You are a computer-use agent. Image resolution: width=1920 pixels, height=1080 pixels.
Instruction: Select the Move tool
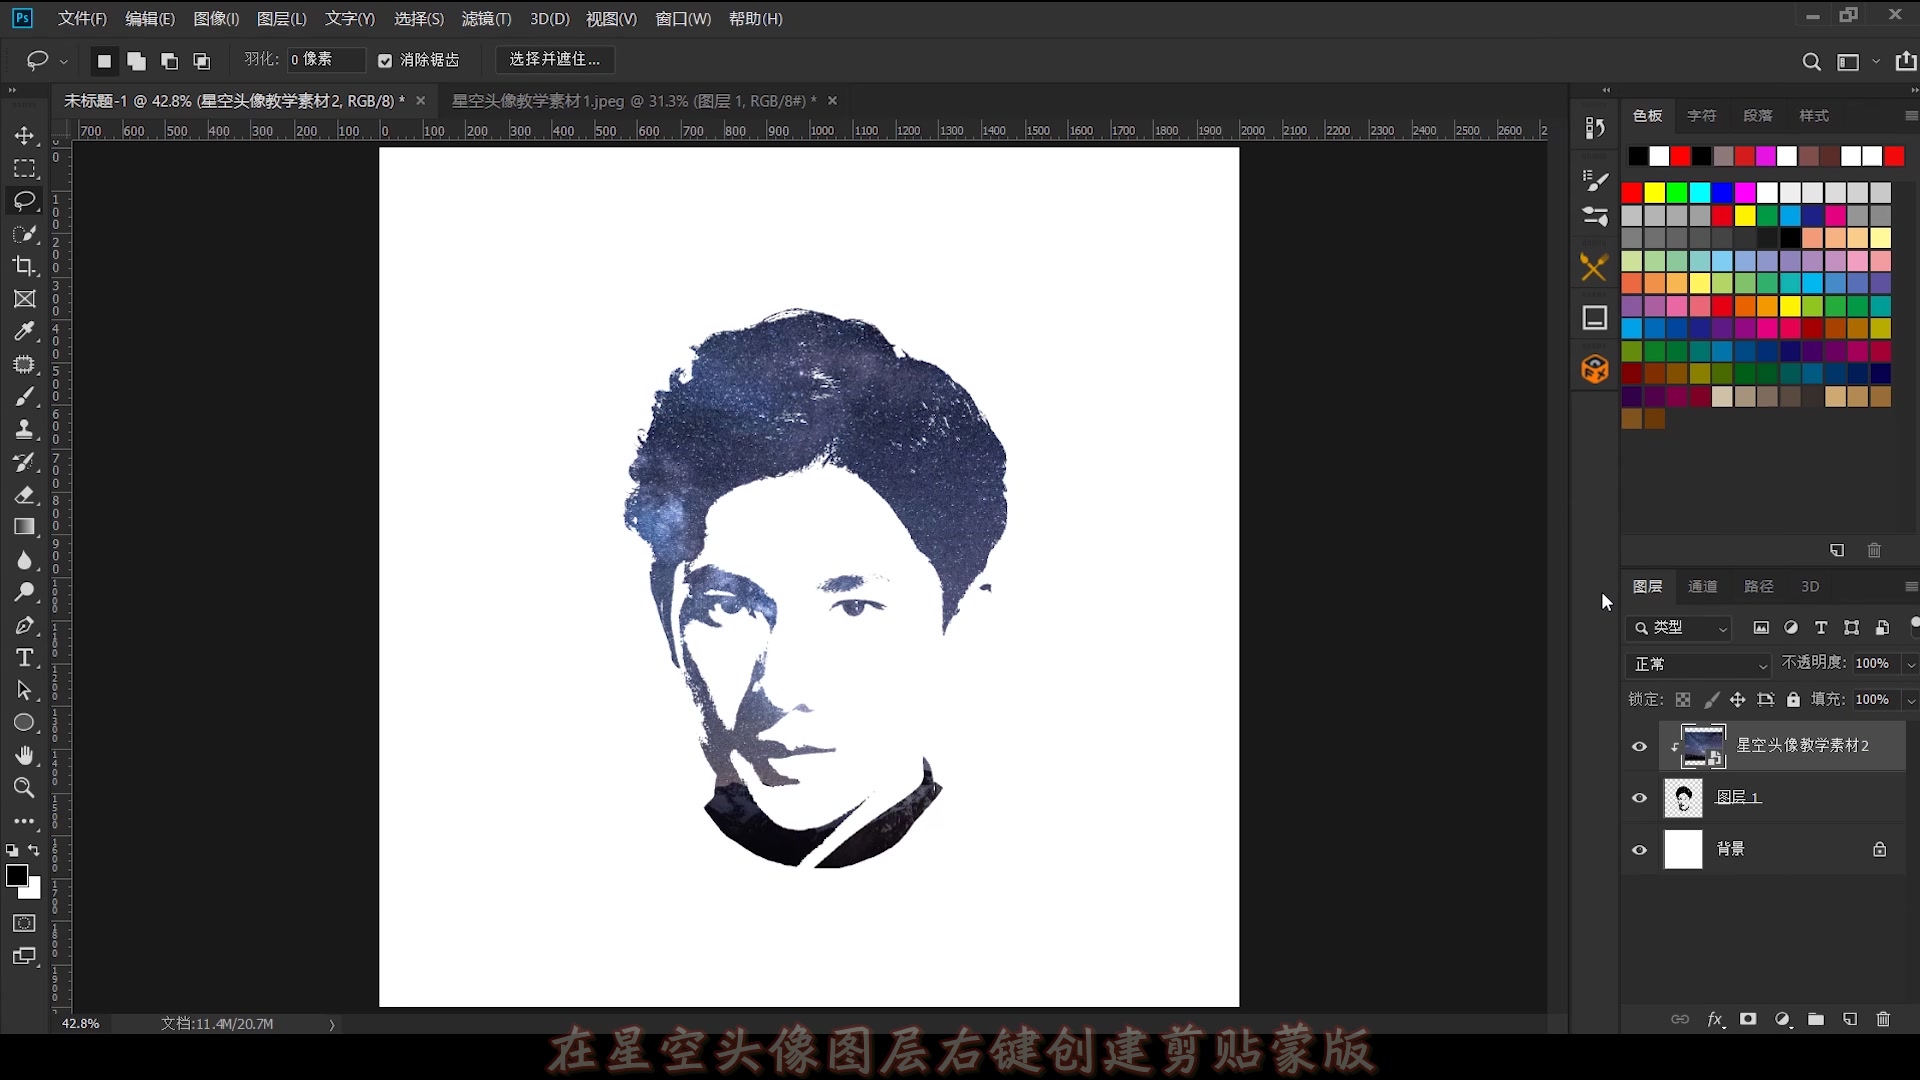[x=24, y=135]
